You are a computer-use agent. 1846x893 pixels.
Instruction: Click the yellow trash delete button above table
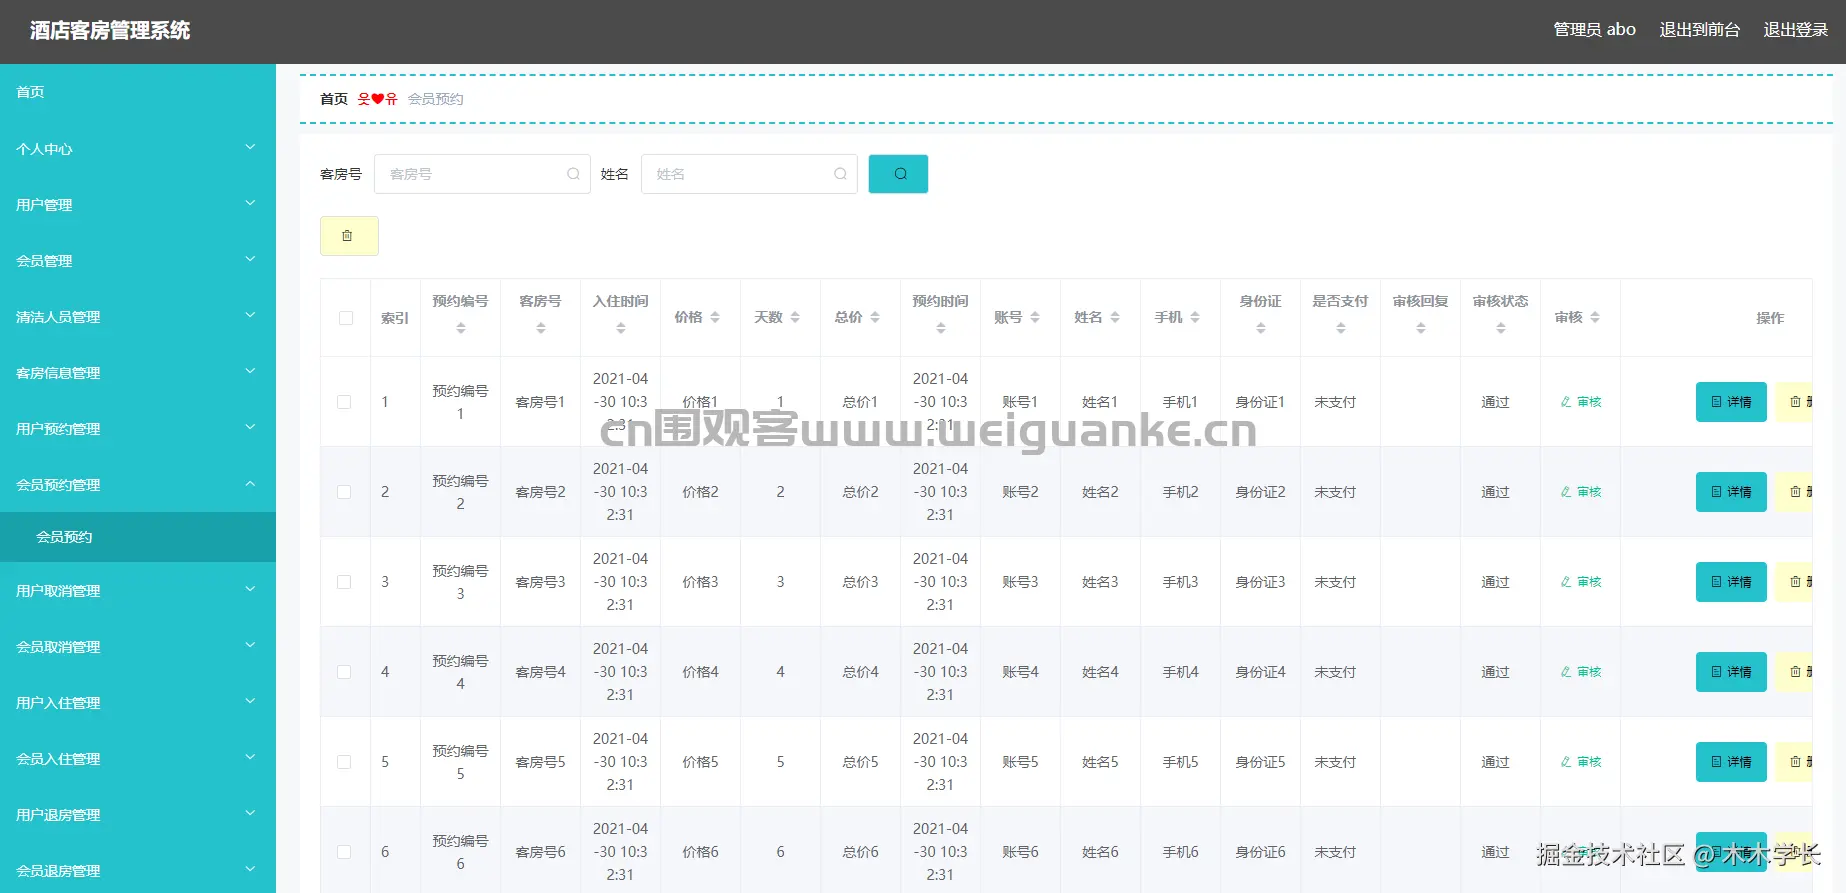coord(349,236)
